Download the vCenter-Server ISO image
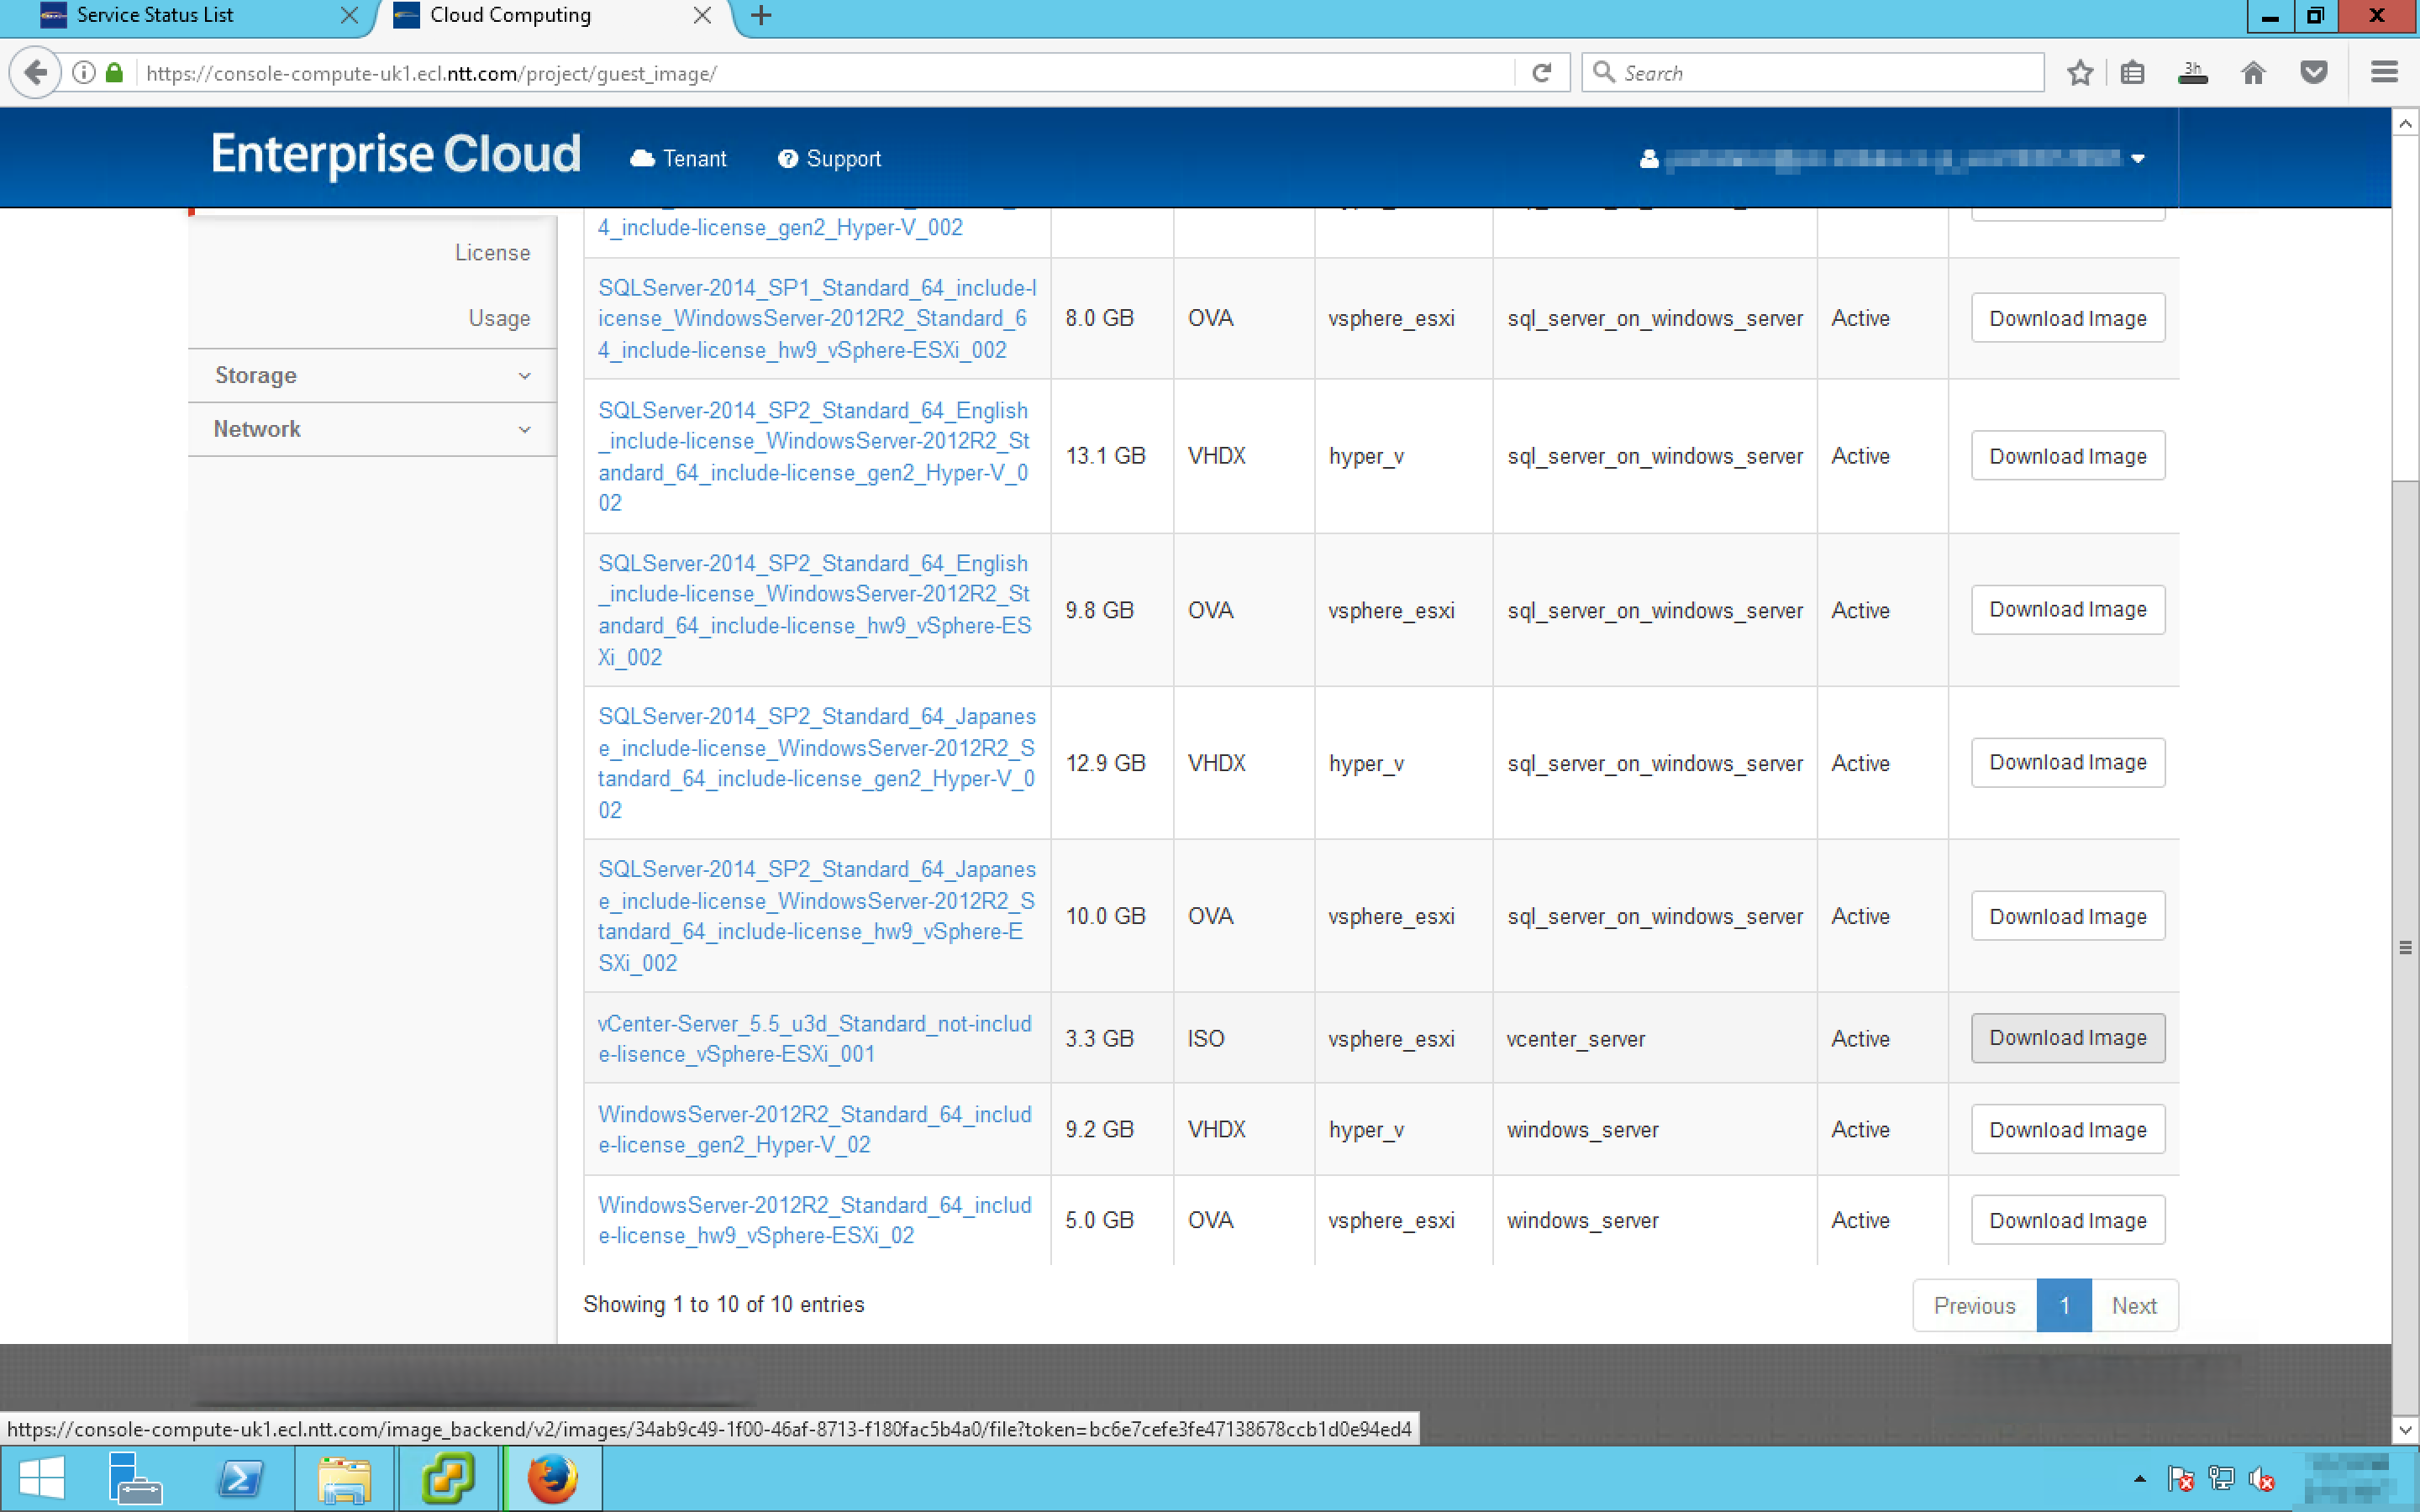2420x1512 pixels. click(2067, 1038)
